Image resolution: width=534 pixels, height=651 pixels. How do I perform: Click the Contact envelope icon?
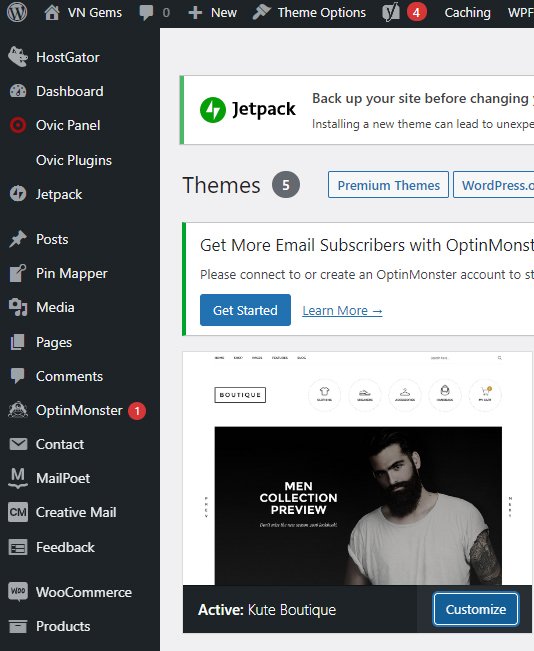(18, 444)
